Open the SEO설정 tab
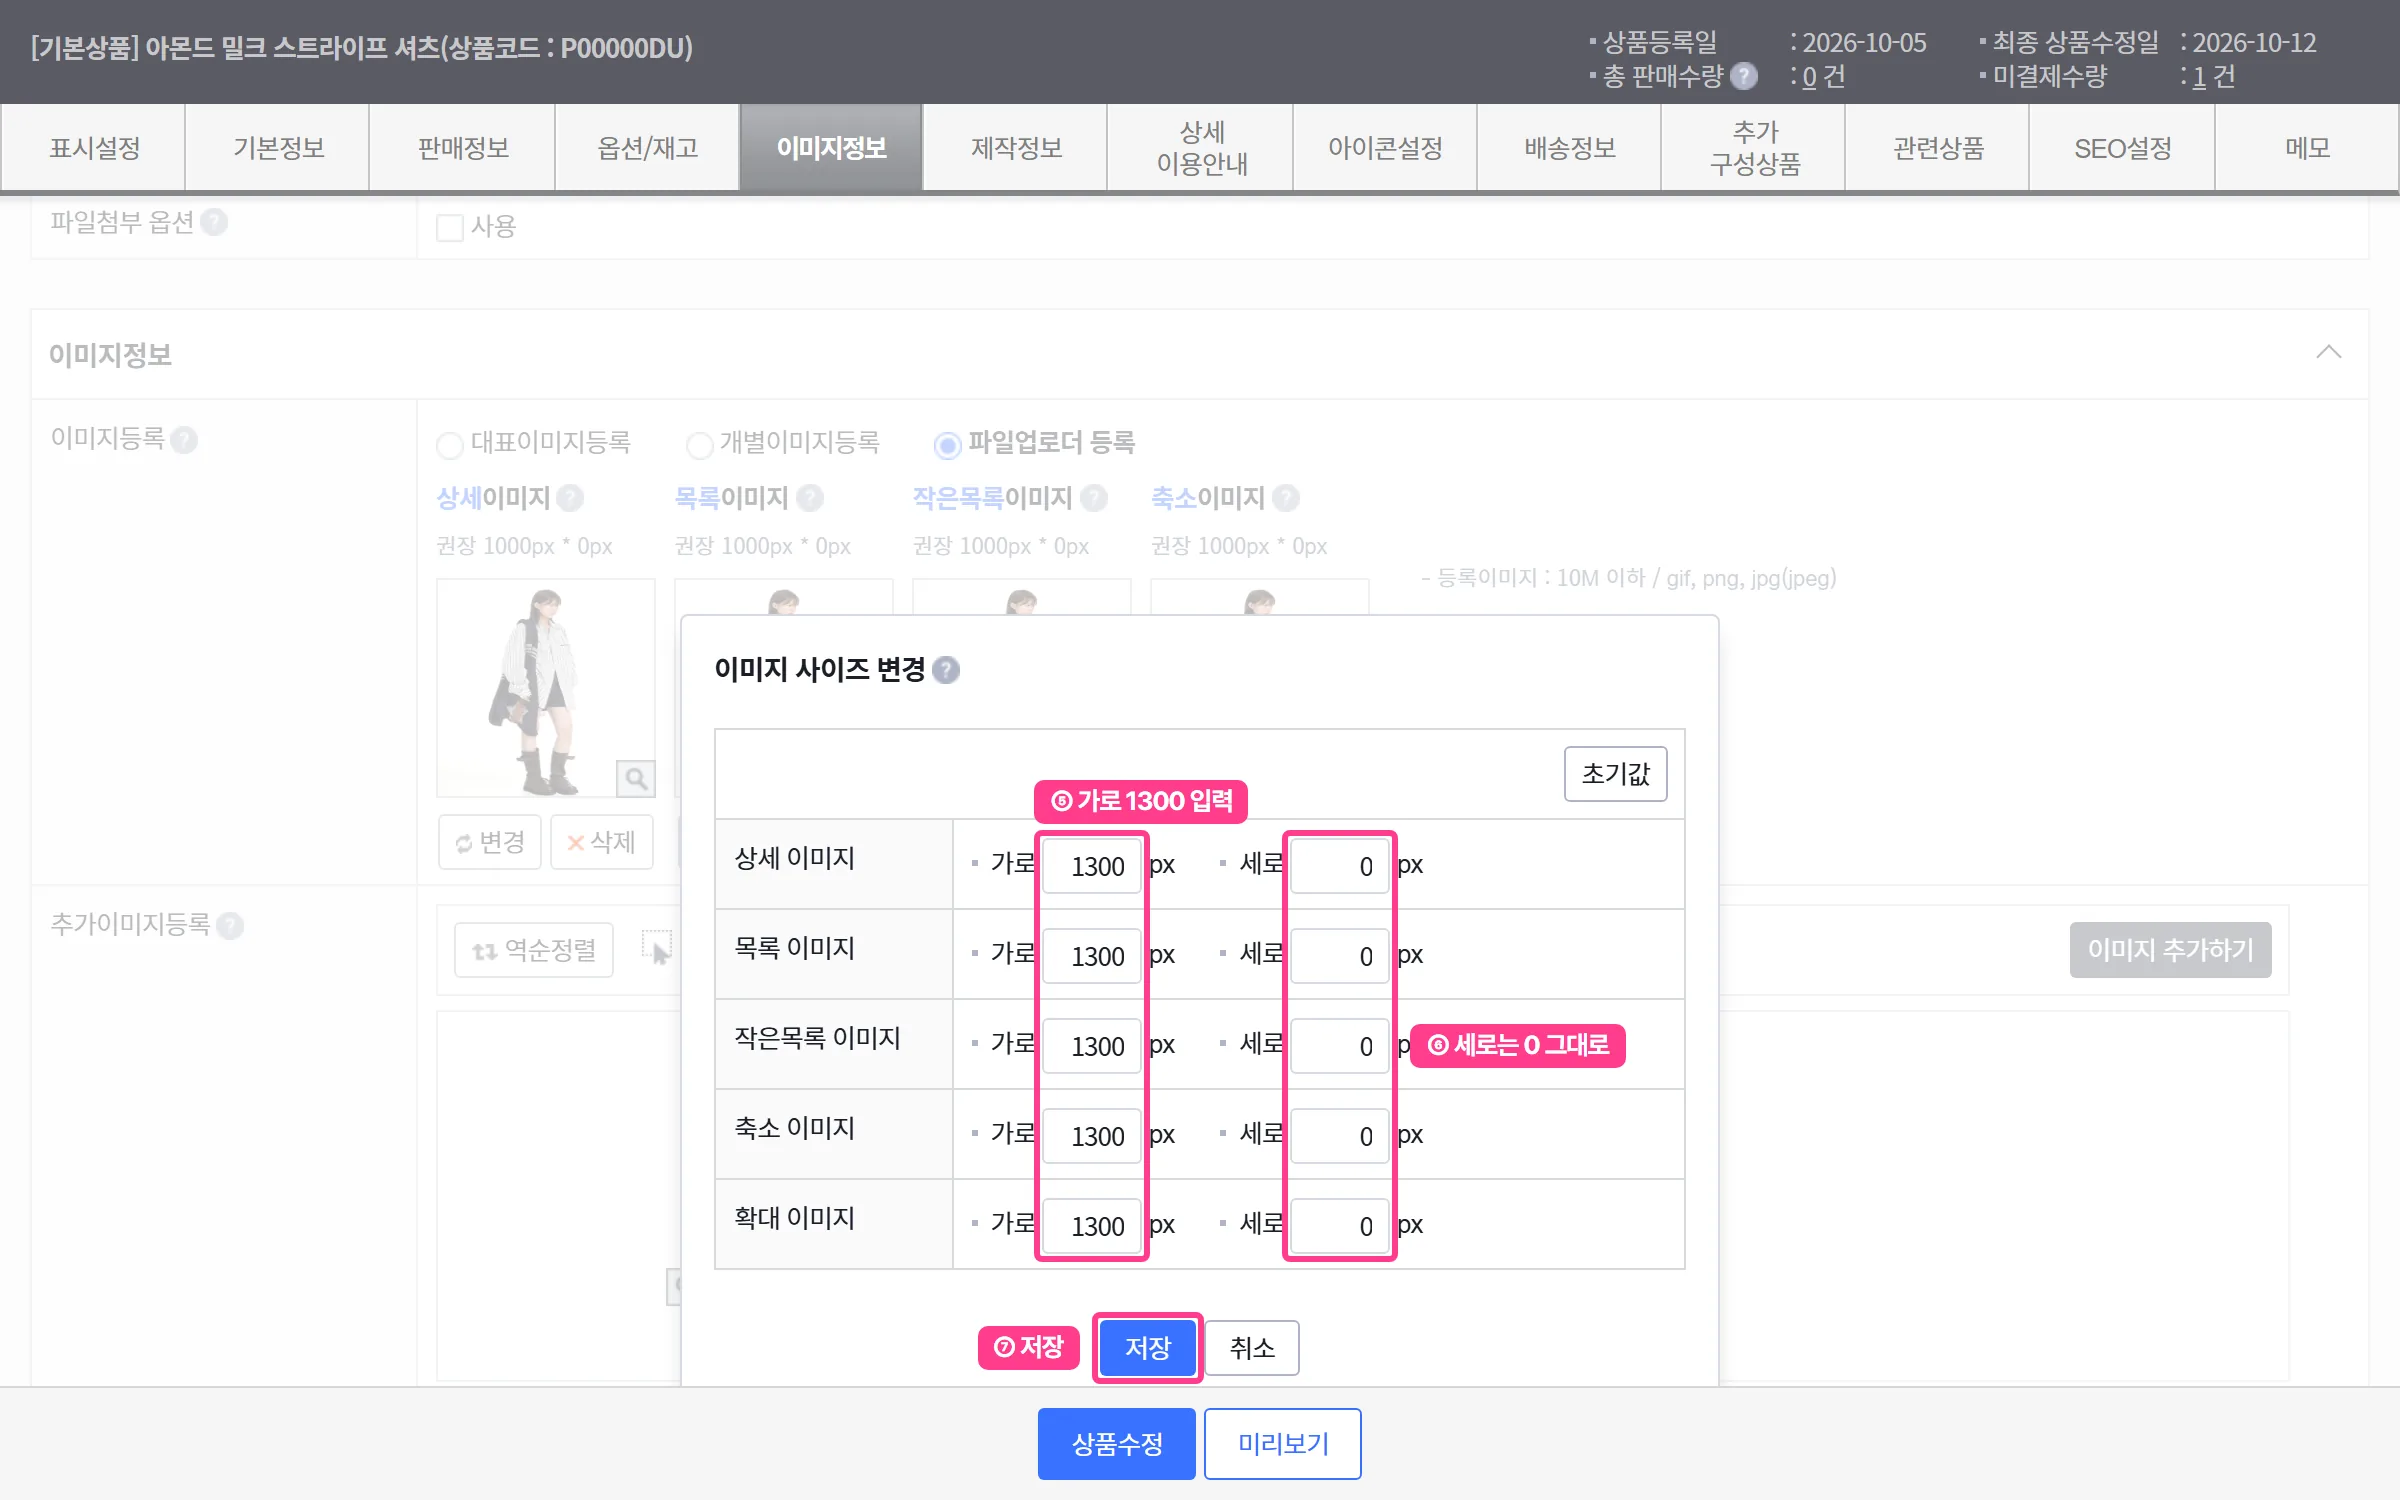Image resolution: width=2400 pixels, height=1500 pixels. pos(2123,148)
